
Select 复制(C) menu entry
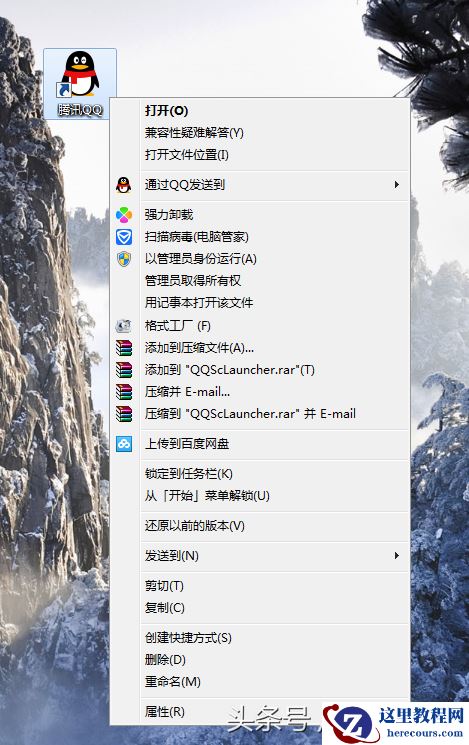coord(260,608)
